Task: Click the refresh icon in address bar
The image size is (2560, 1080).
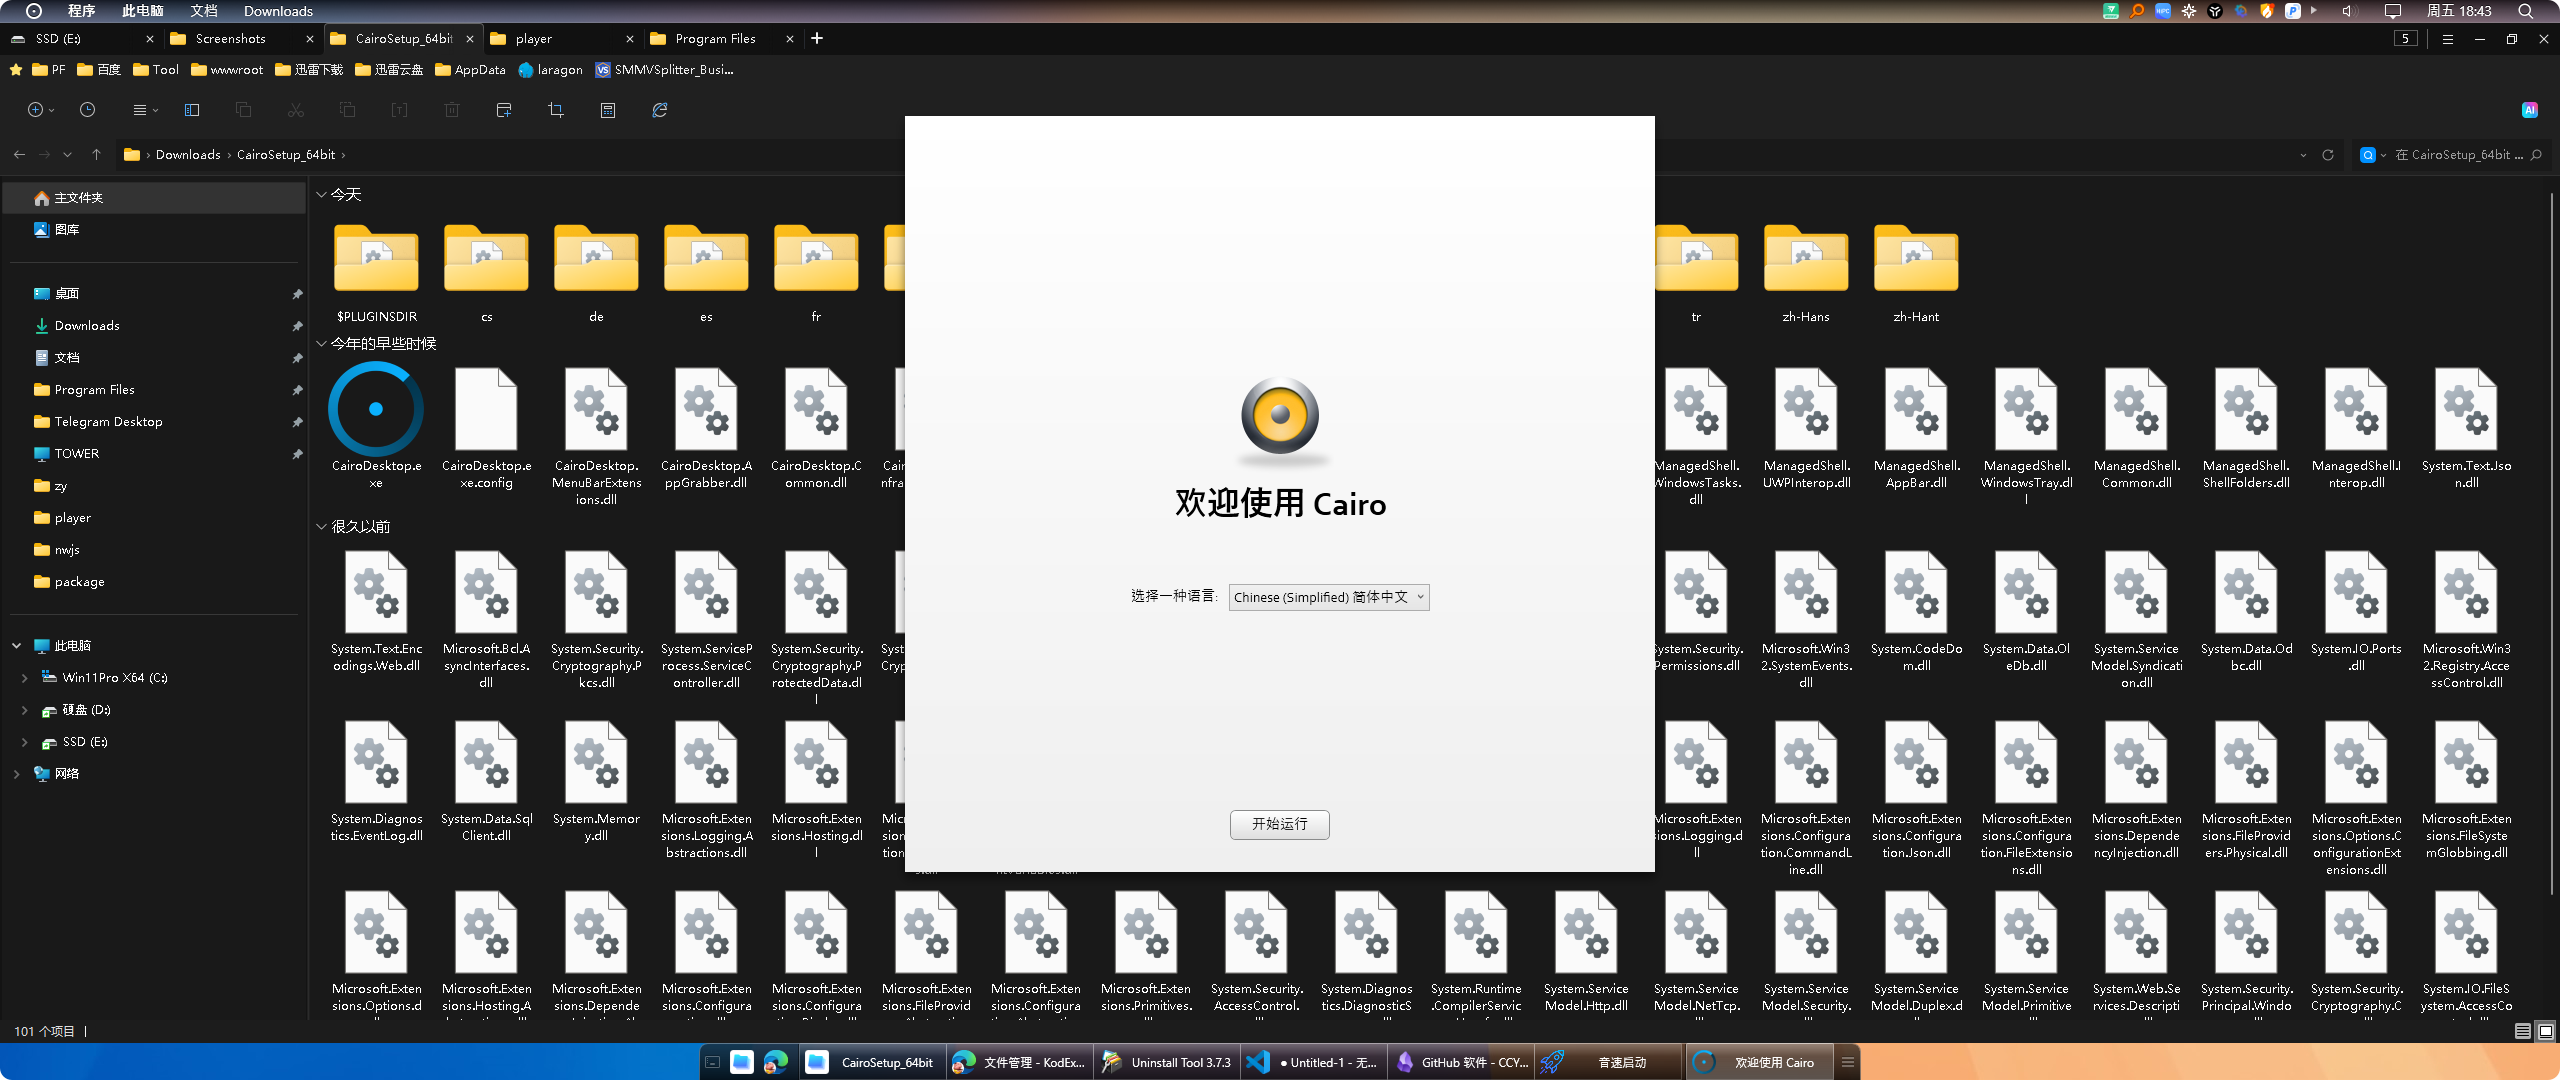Action: pyautogui.click(x=2328, y=155)
